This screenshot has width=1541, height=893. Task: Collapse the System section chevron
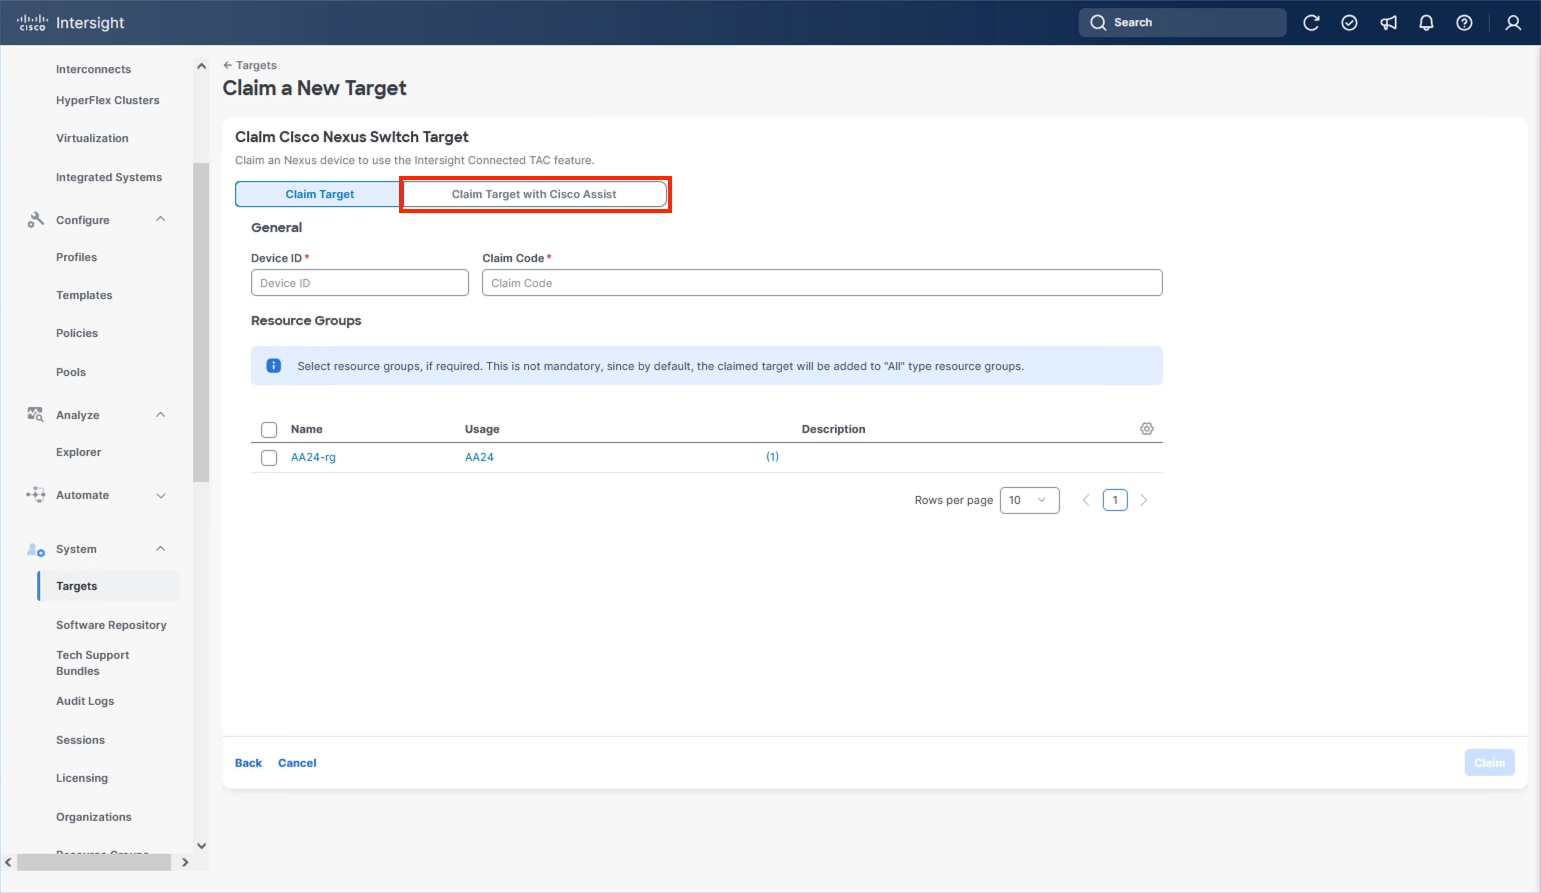pos(161,548)
